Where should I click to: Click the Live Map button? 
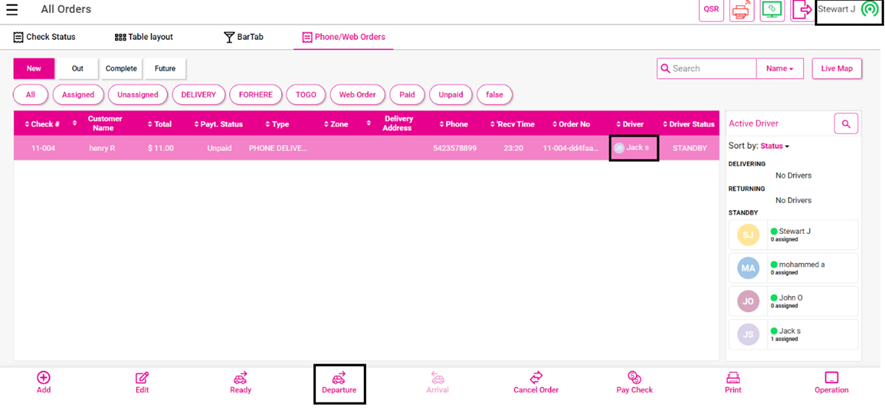coord(836,69)
